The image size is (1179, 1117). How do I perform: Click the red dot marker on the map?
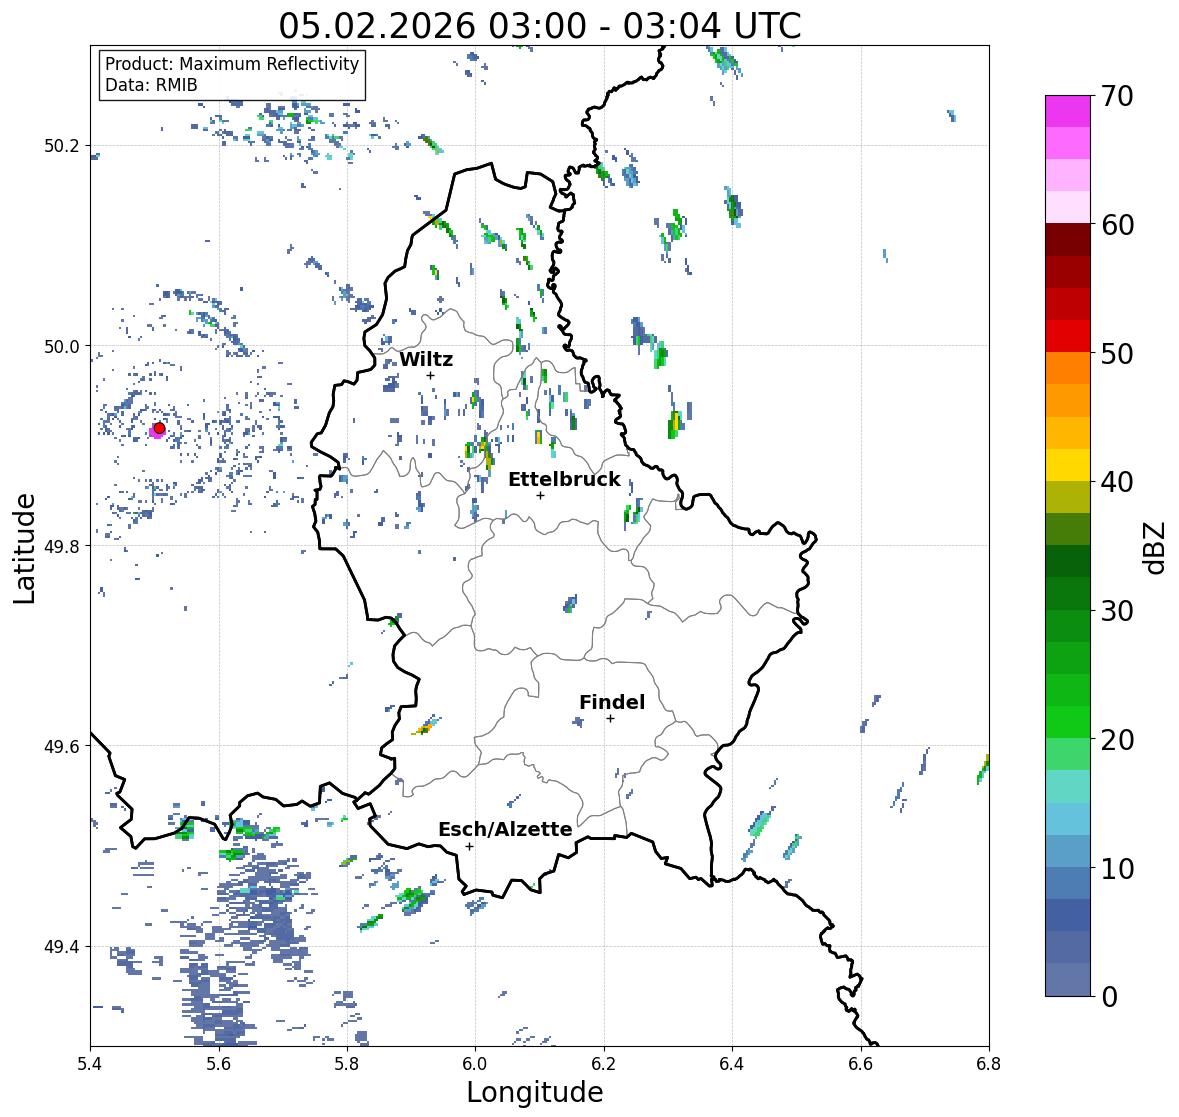[x=159, y=428]
